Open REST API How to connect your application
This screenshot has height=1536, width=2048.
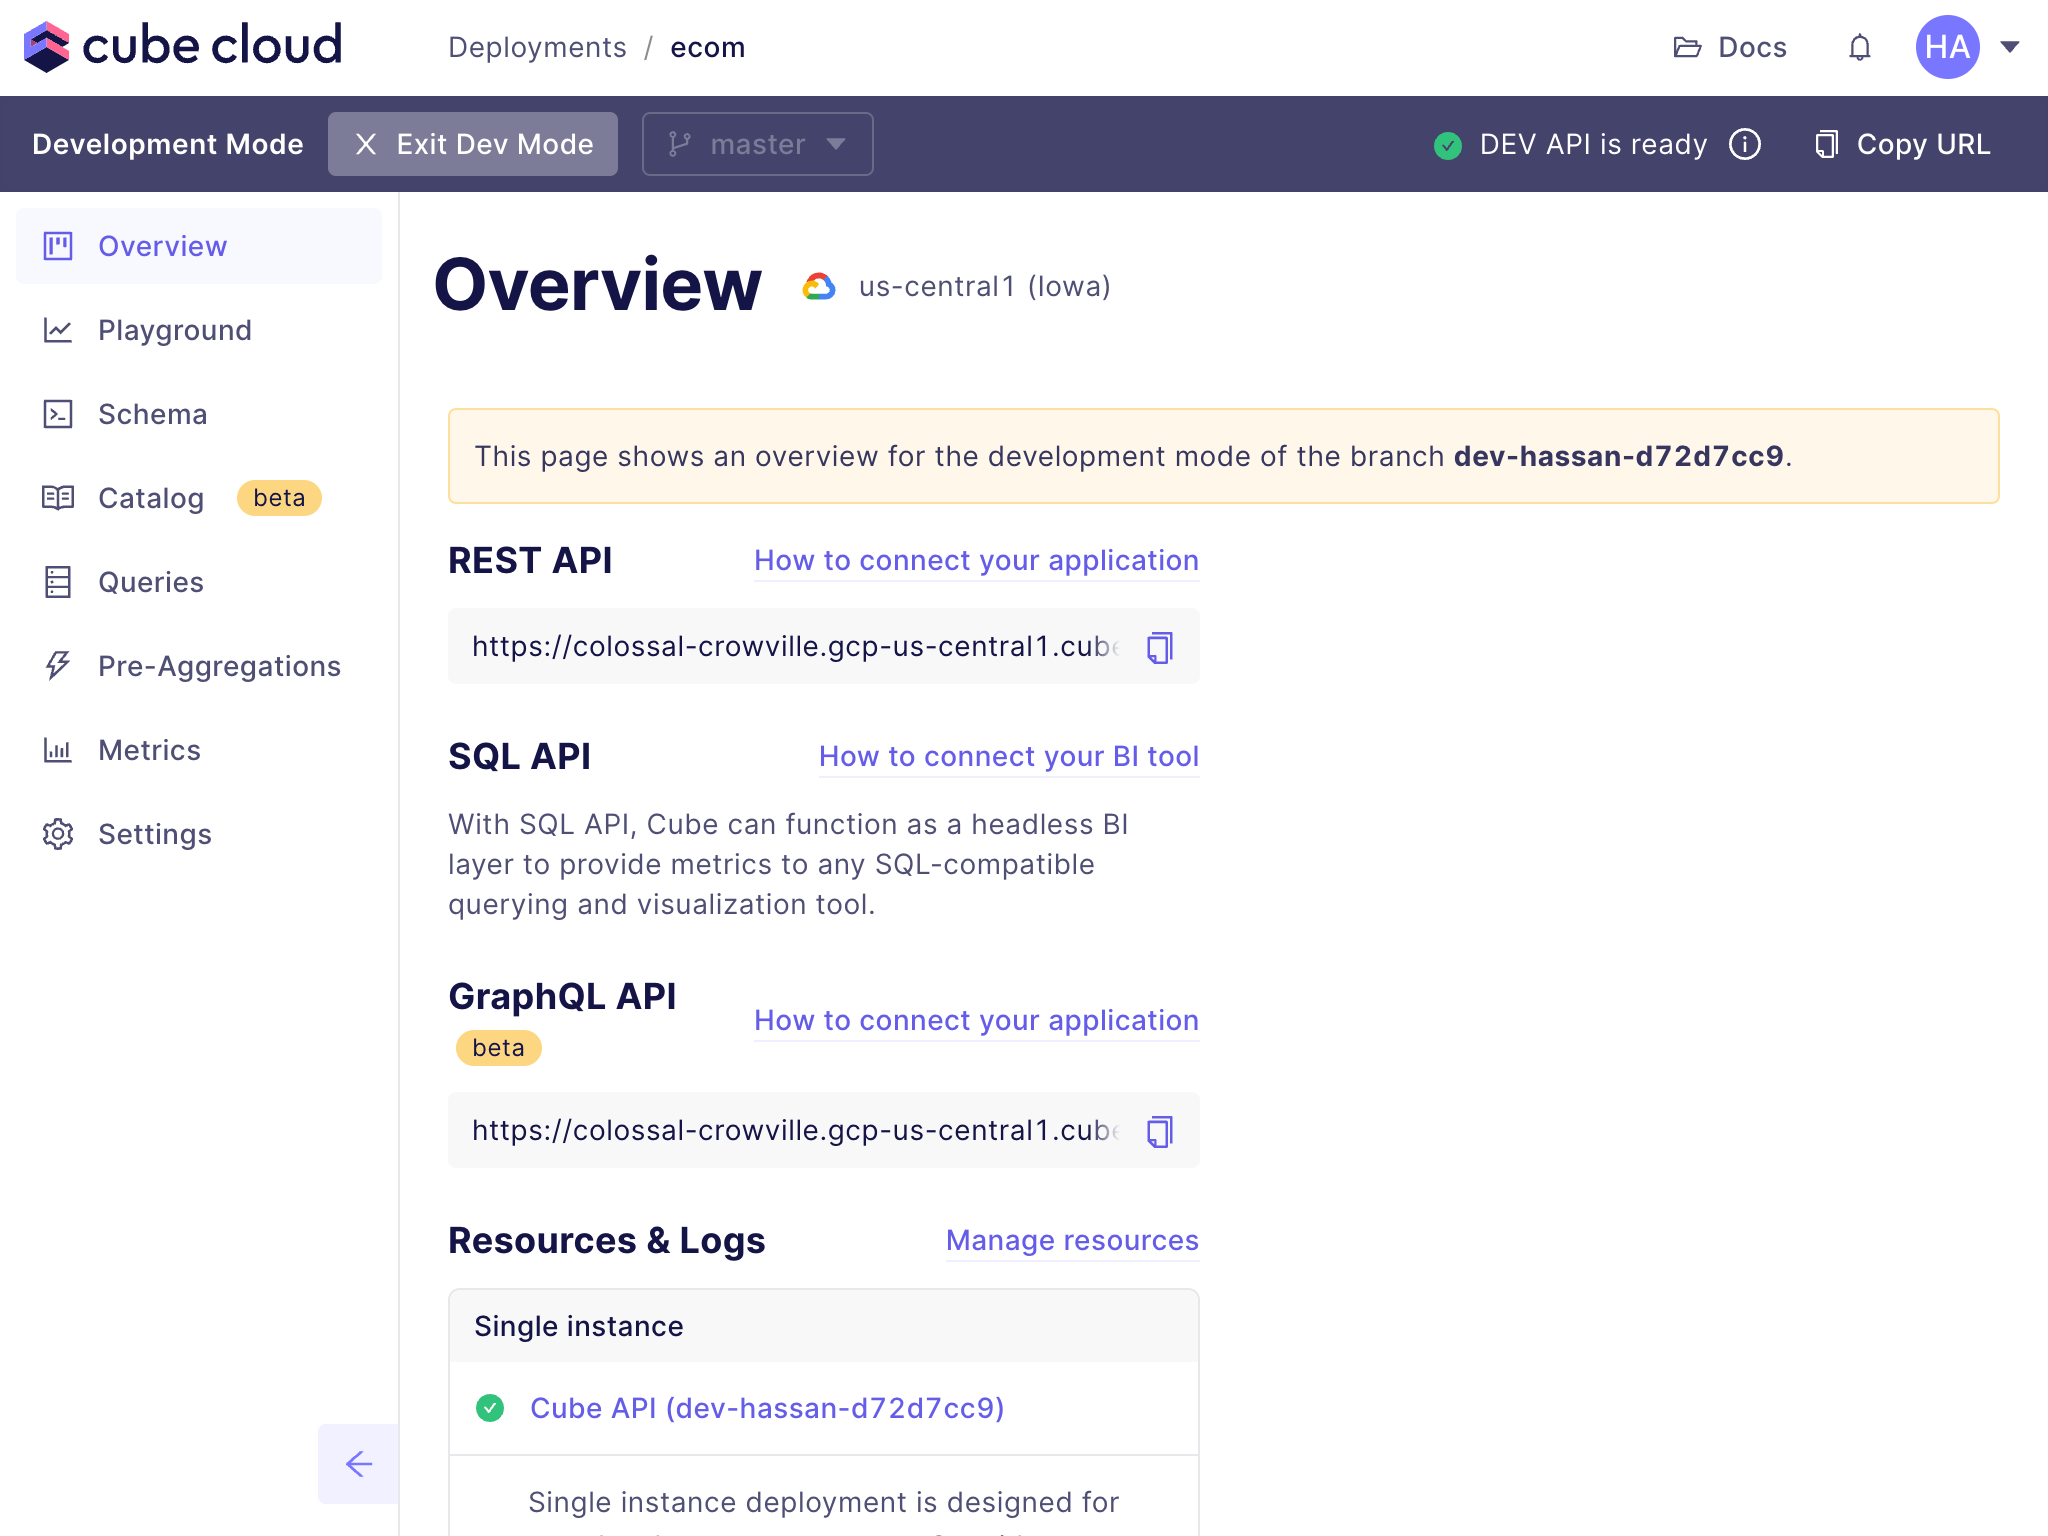976,561
